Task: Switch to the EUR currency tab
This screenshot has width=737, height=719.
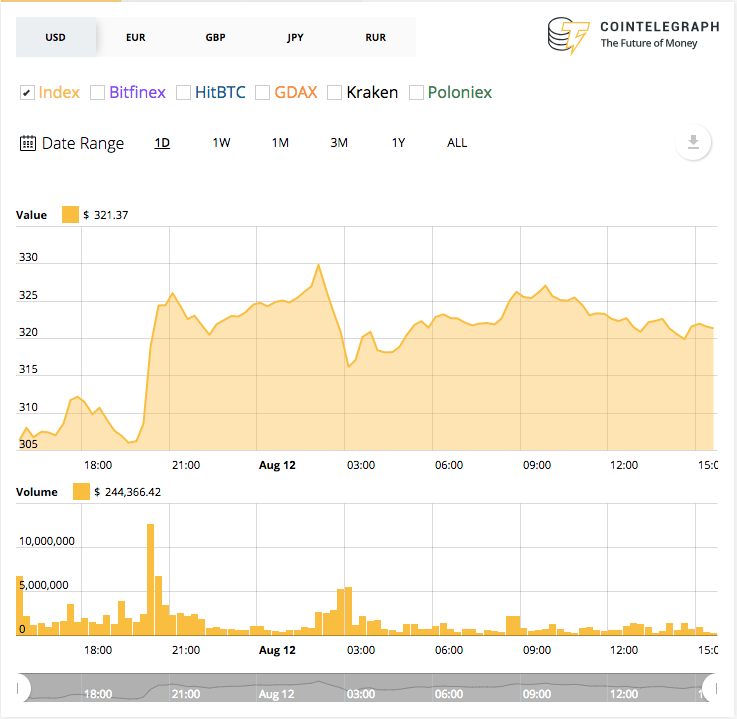Action: click(x=136, y=37)
